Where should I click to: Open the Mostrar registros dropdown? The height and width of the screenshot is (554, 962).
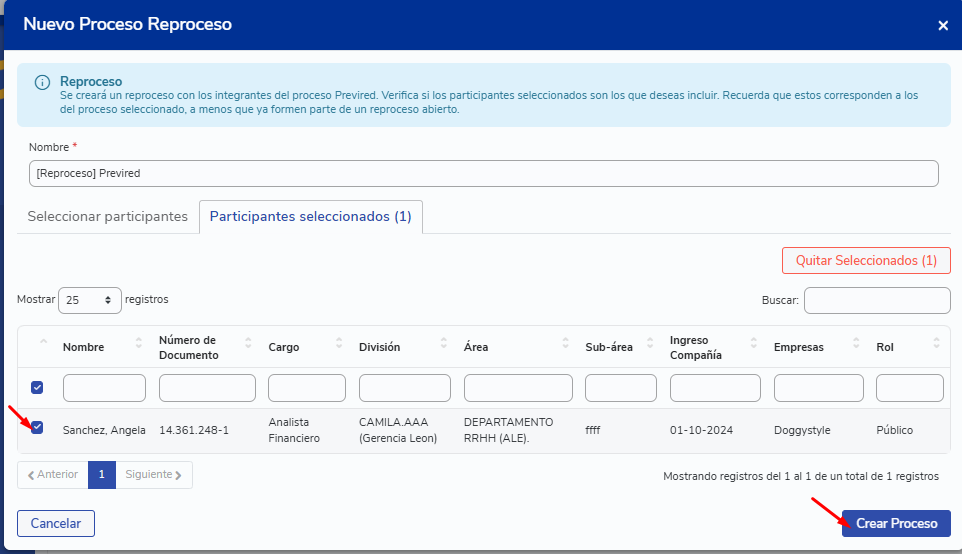pos(90,300)
